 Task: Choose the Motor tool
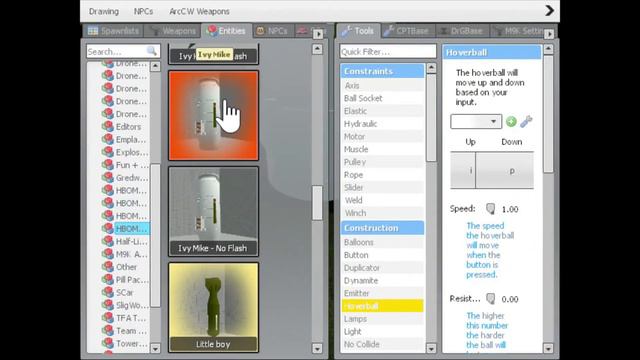[x=382, y=136]
